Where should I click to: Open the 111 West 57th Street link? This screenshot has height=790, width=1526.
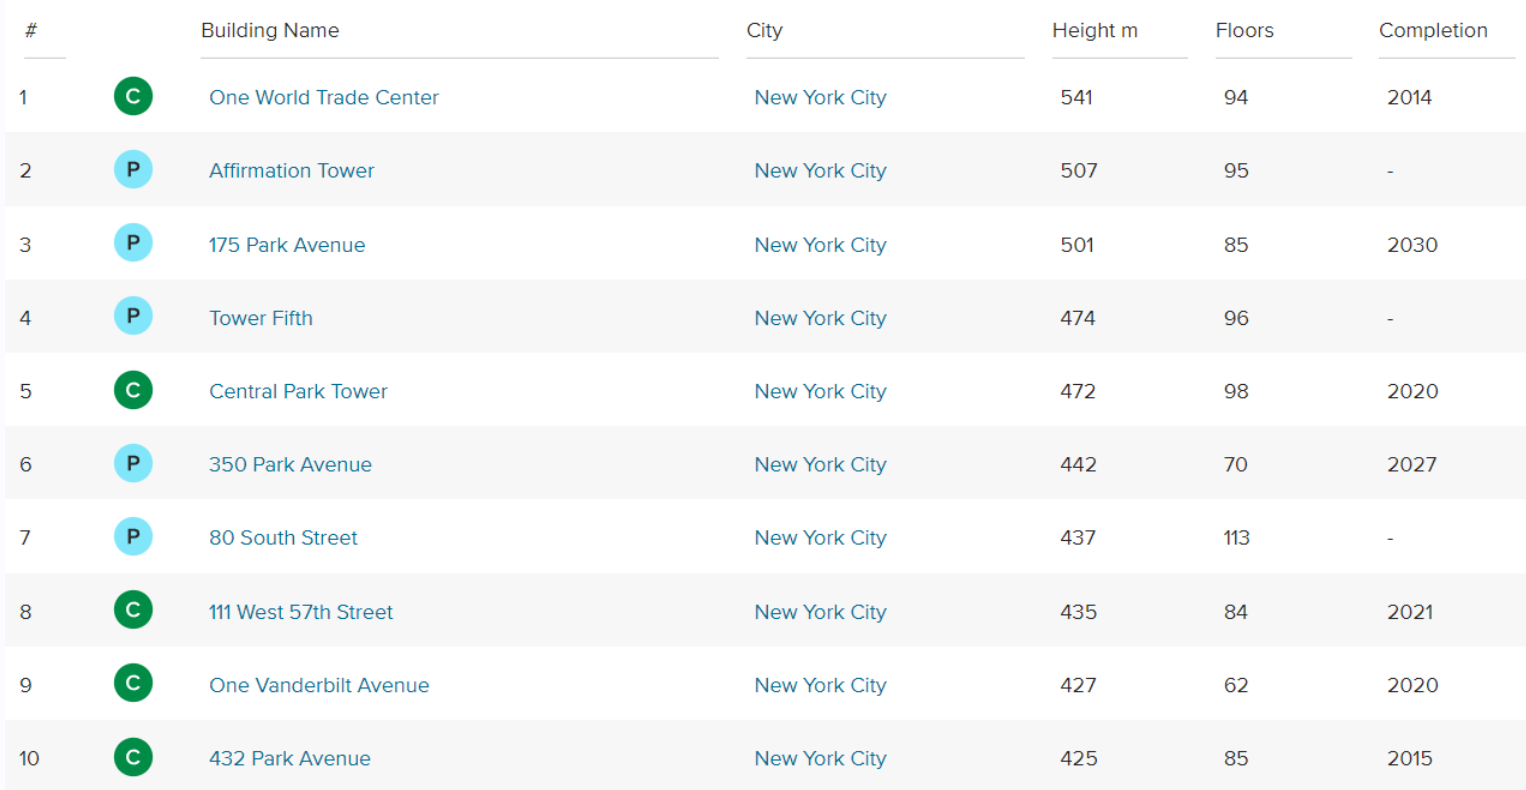pyautogui.click(x=300, y=612)
